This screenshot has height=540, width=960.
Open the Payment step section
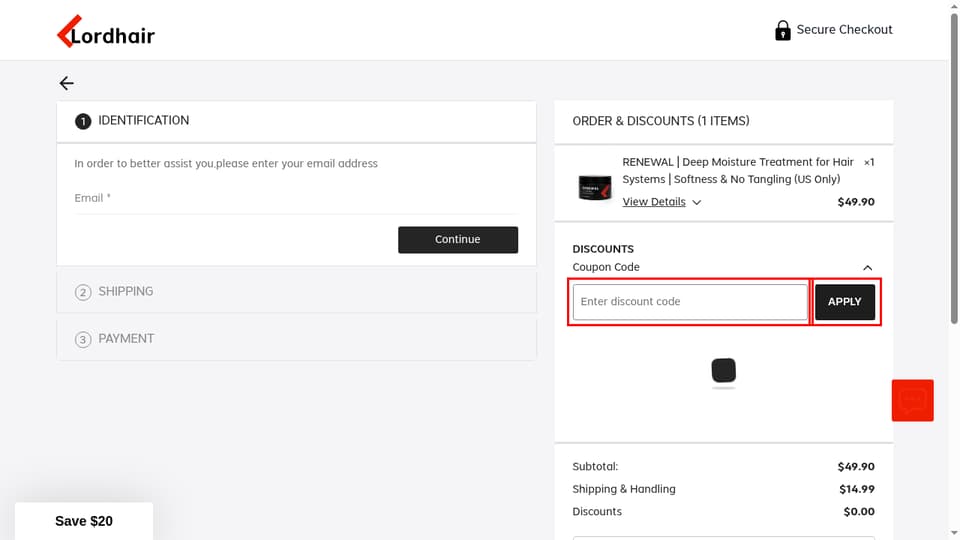coord(296,339)
